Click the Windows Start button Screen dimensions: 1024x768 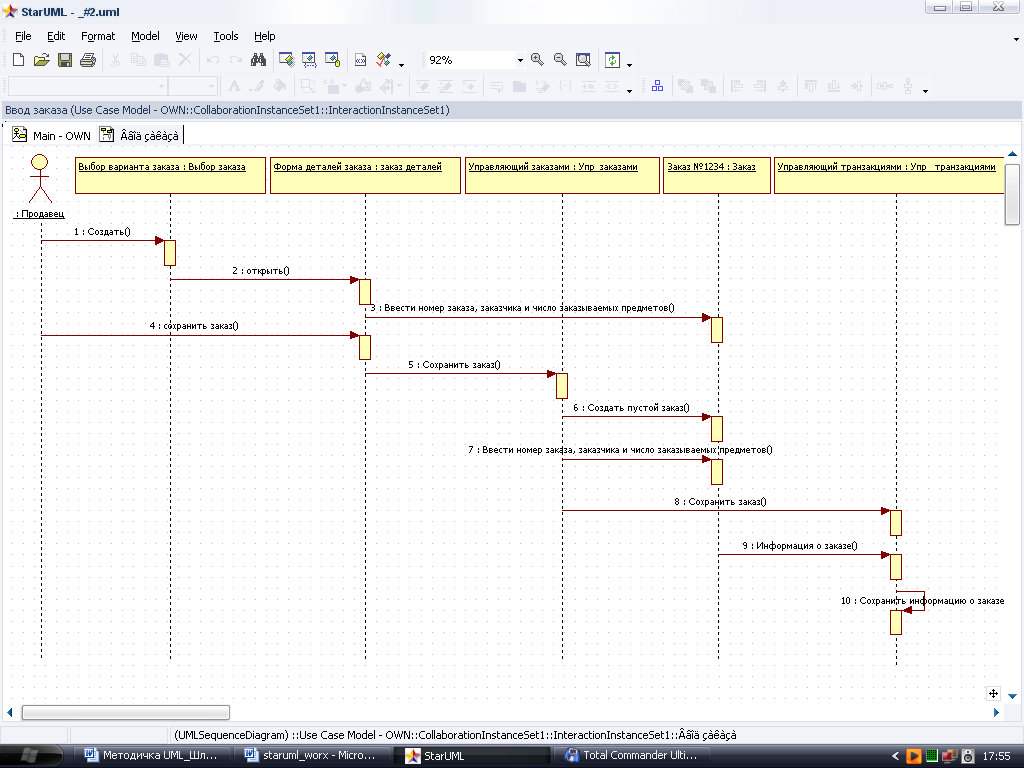[x=30, y=756]
